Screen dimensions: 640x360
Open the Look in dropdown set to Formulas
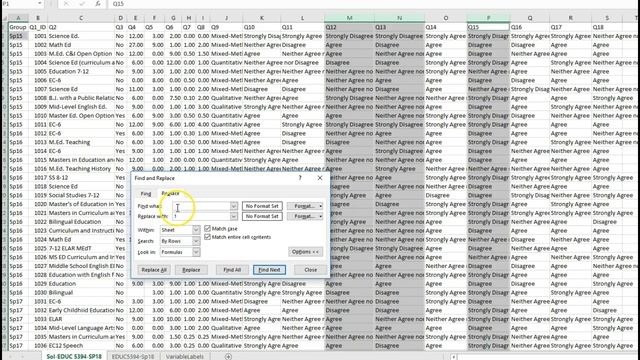coord(196,252)
